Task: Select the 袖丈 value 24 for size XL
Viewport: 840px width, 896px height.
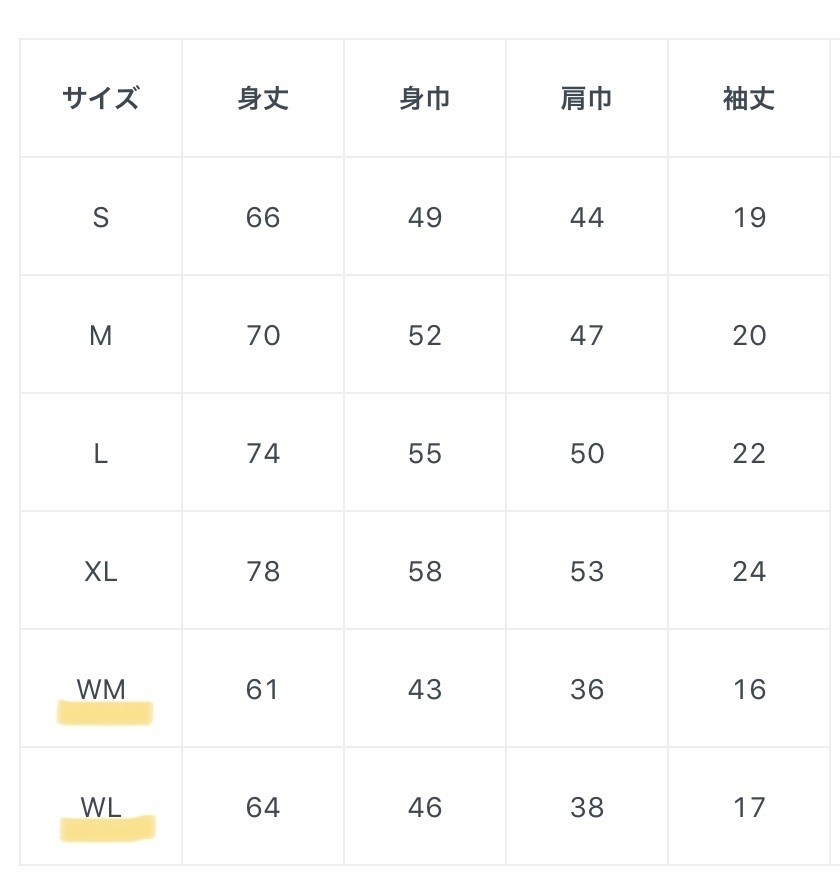Action: point(749,571)
